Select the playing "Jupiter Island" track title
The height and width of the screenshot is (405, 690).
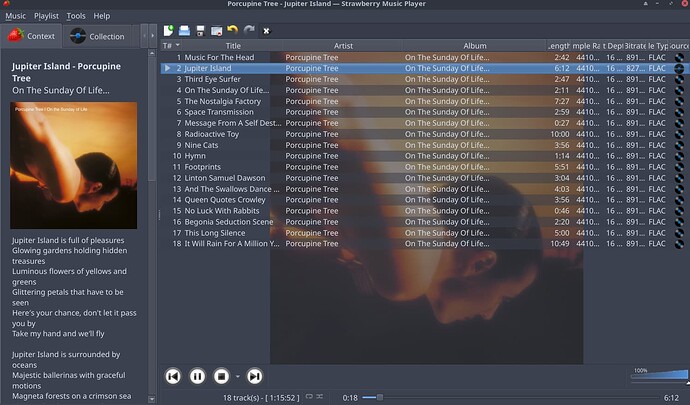point(208,68)
